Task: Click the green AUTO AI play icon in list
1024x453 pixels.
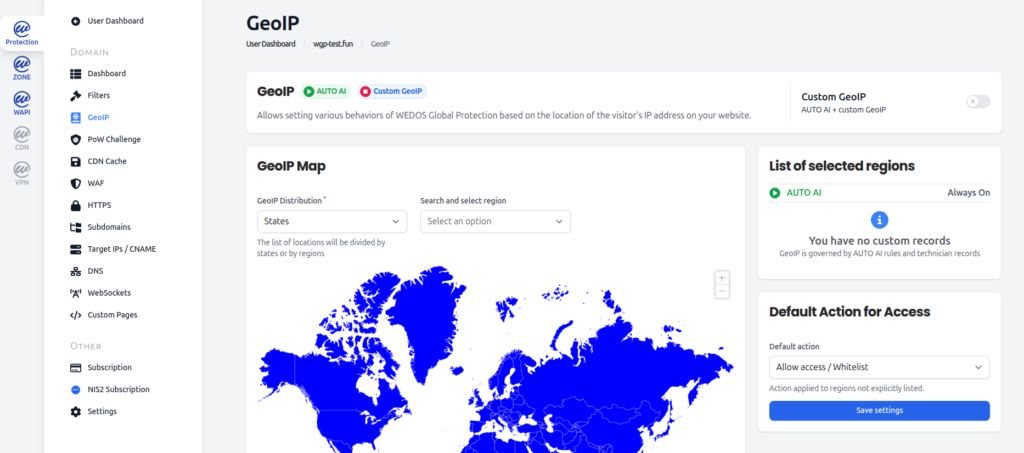Action: tap(775, 193)
